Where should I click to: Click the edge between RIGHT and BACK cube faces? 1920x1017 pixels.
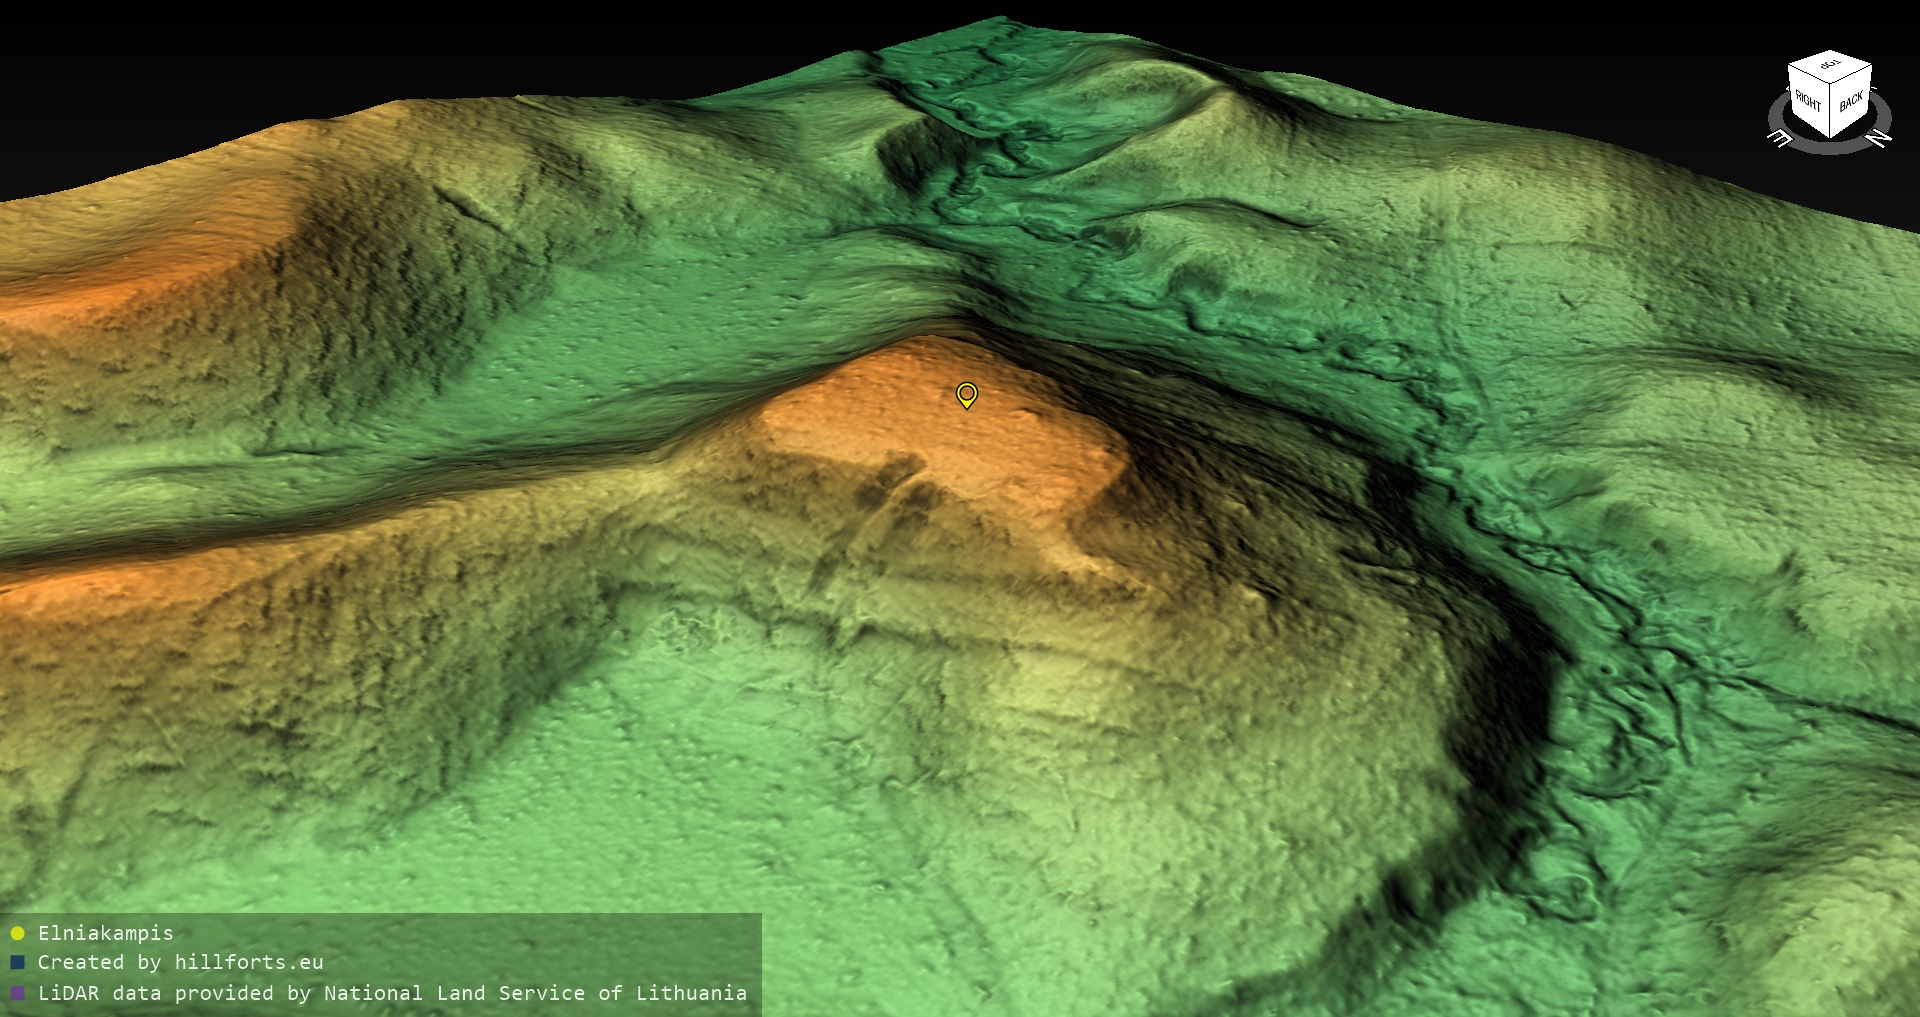click(1830, 111)
